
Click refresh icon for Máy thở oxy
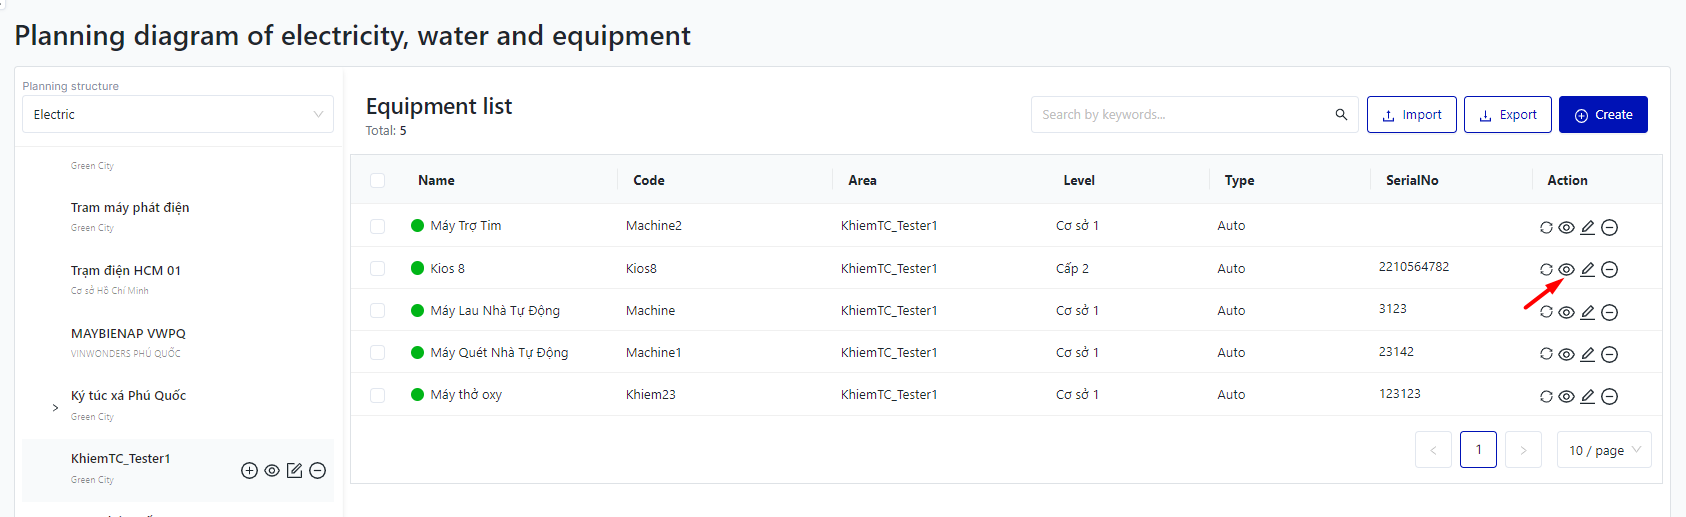[x=1546, y=396]
